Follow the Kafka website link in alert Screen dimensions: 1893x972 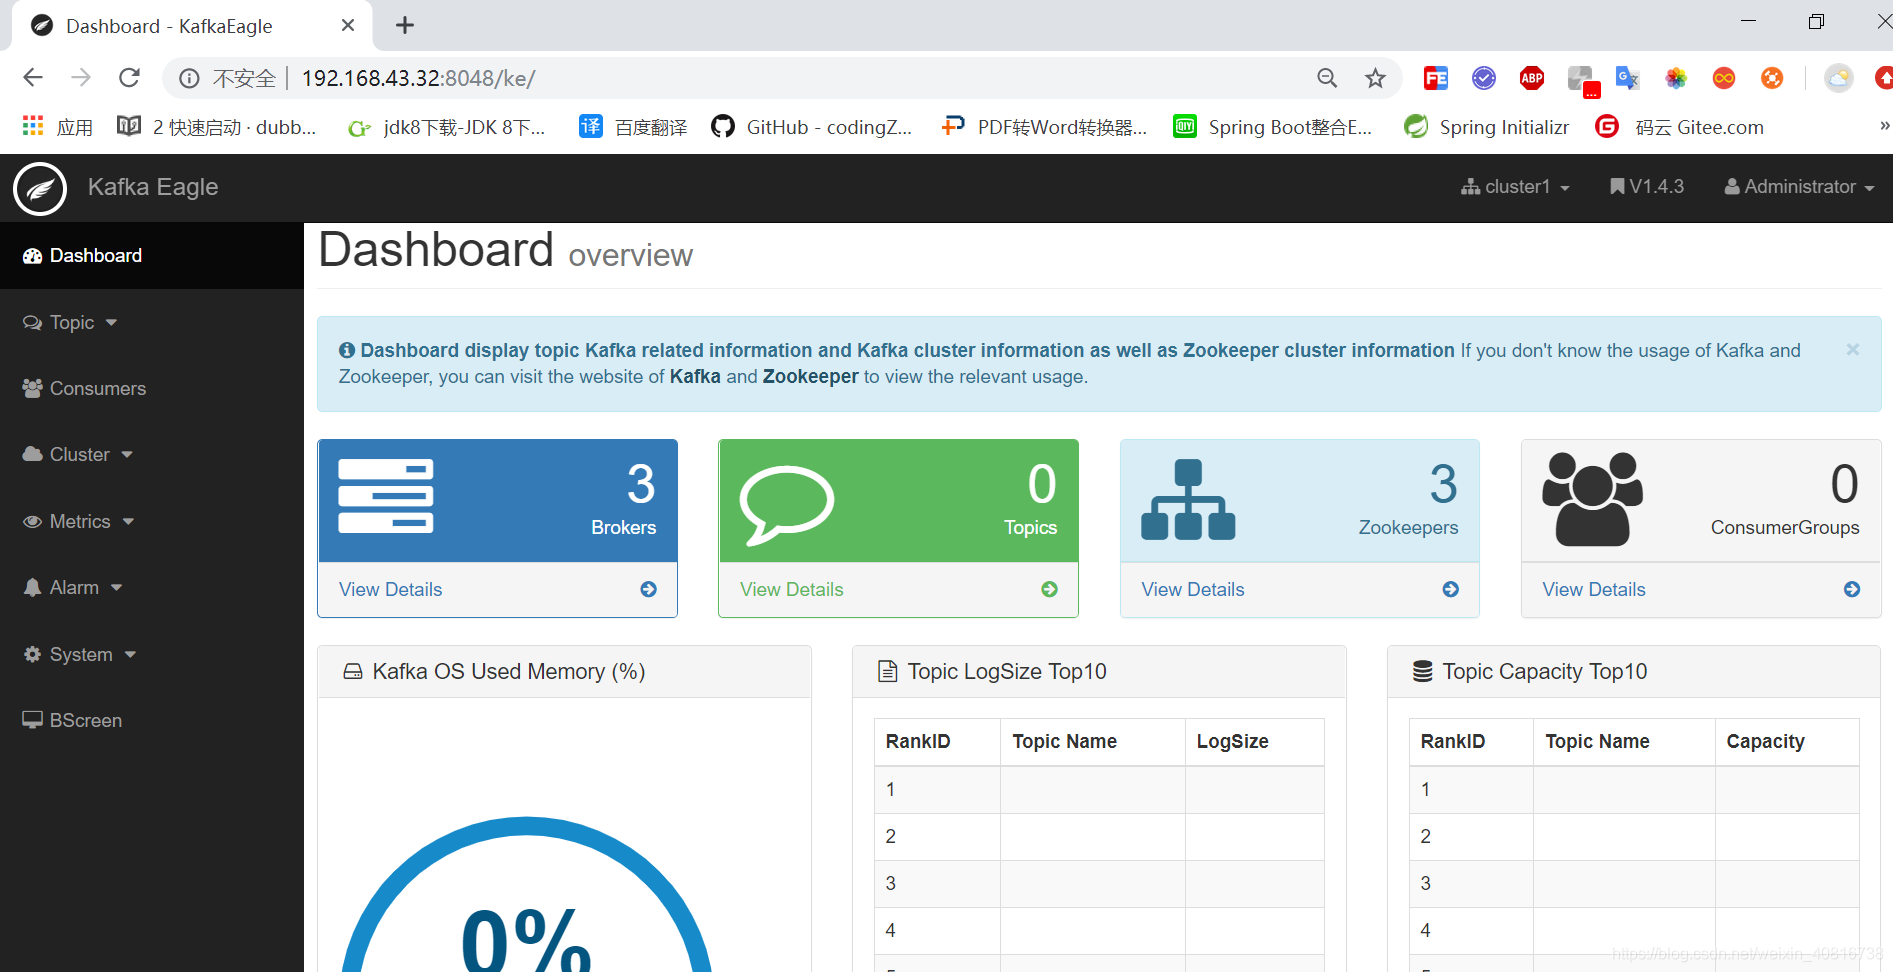pyautogui.click(x=695, y=377)
